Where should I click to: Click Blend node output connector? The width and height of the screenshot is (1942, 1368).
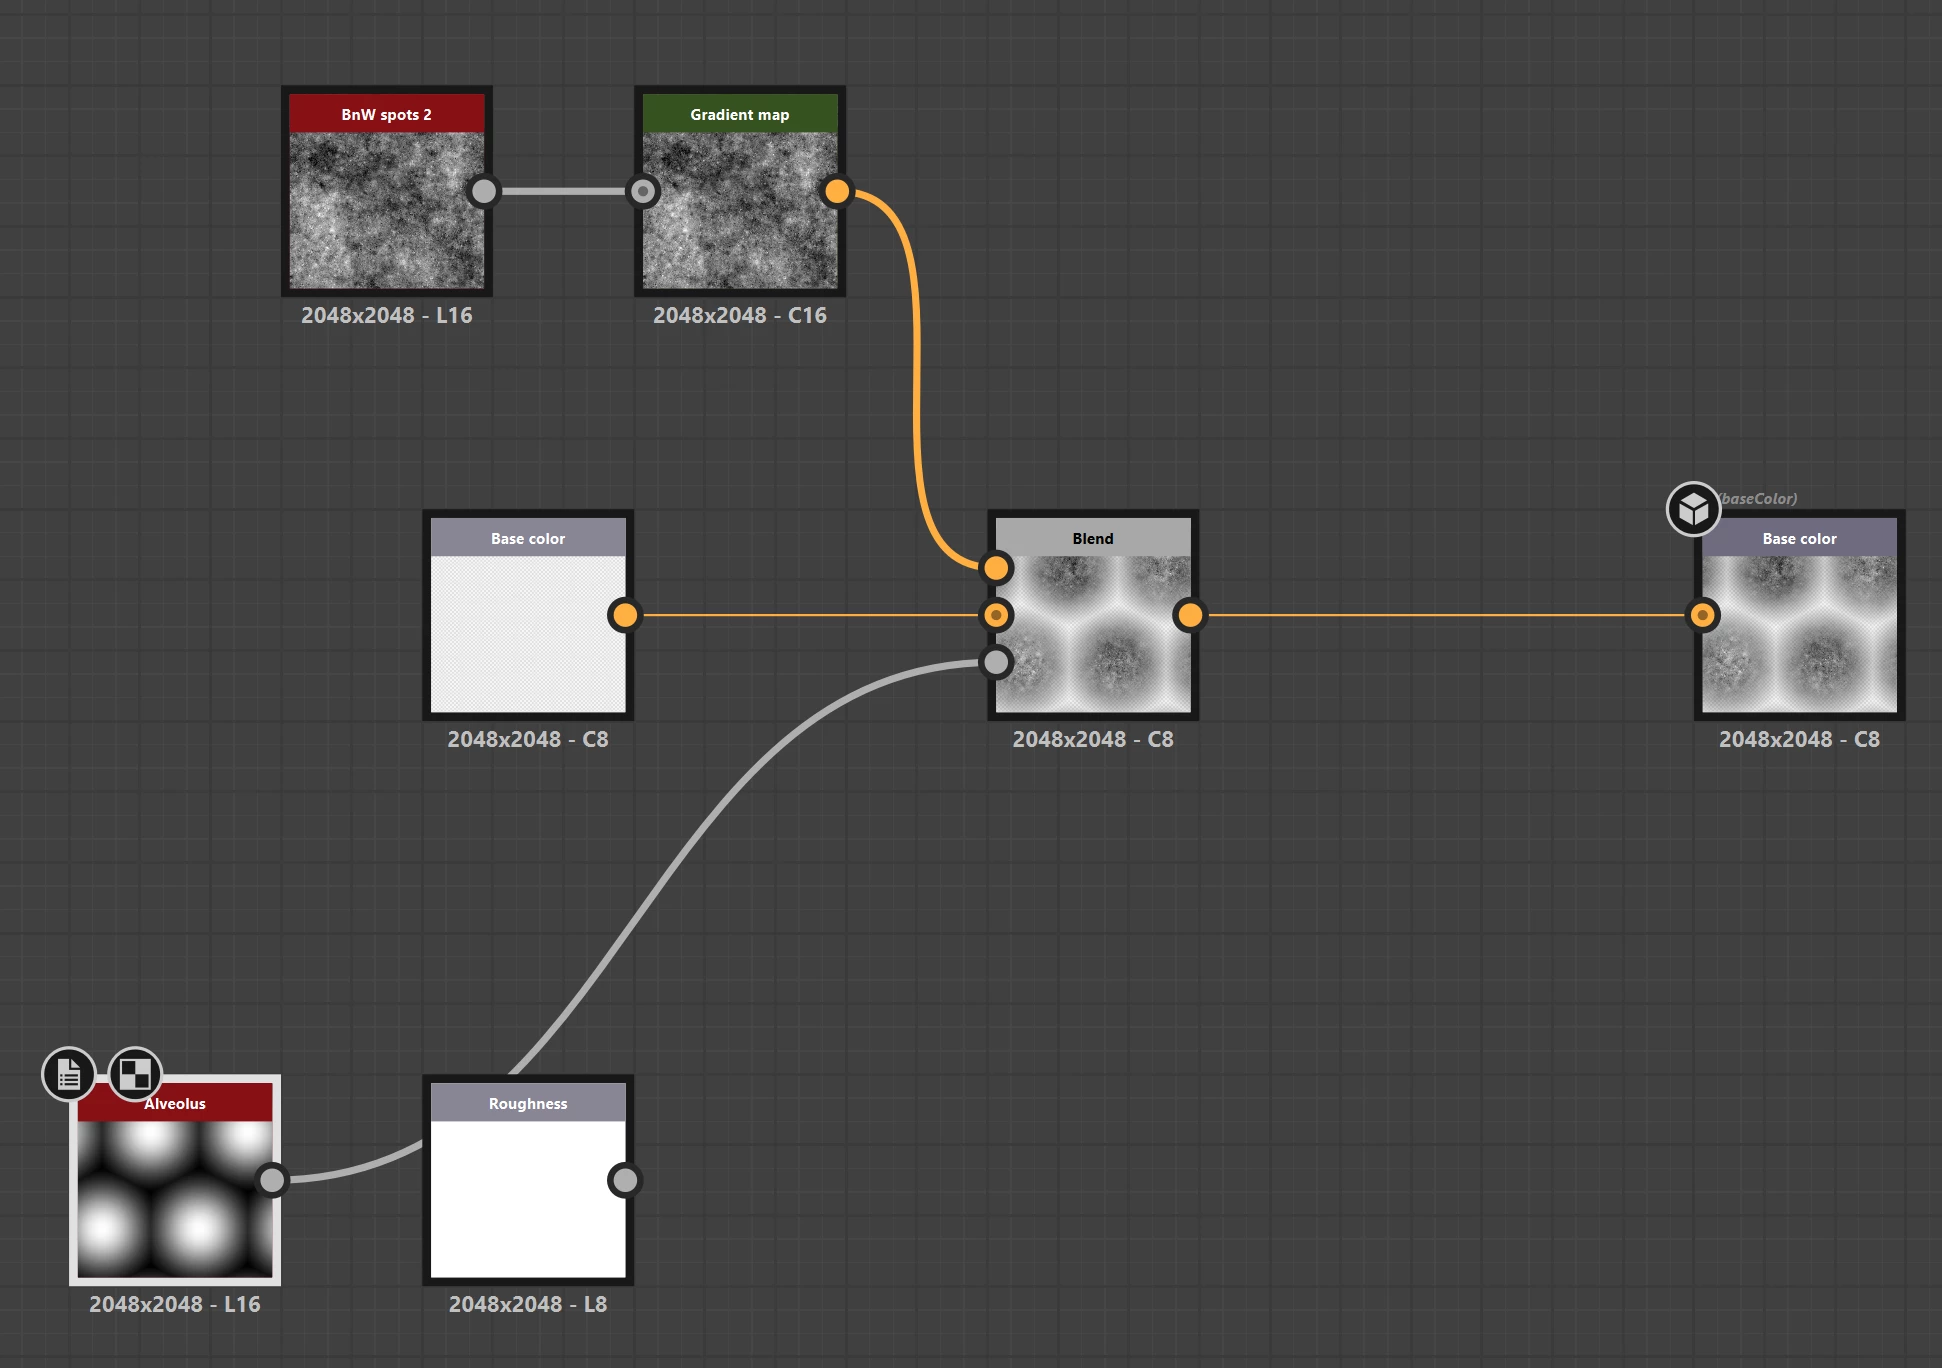pyautogui.click(x=1190, y=615)
